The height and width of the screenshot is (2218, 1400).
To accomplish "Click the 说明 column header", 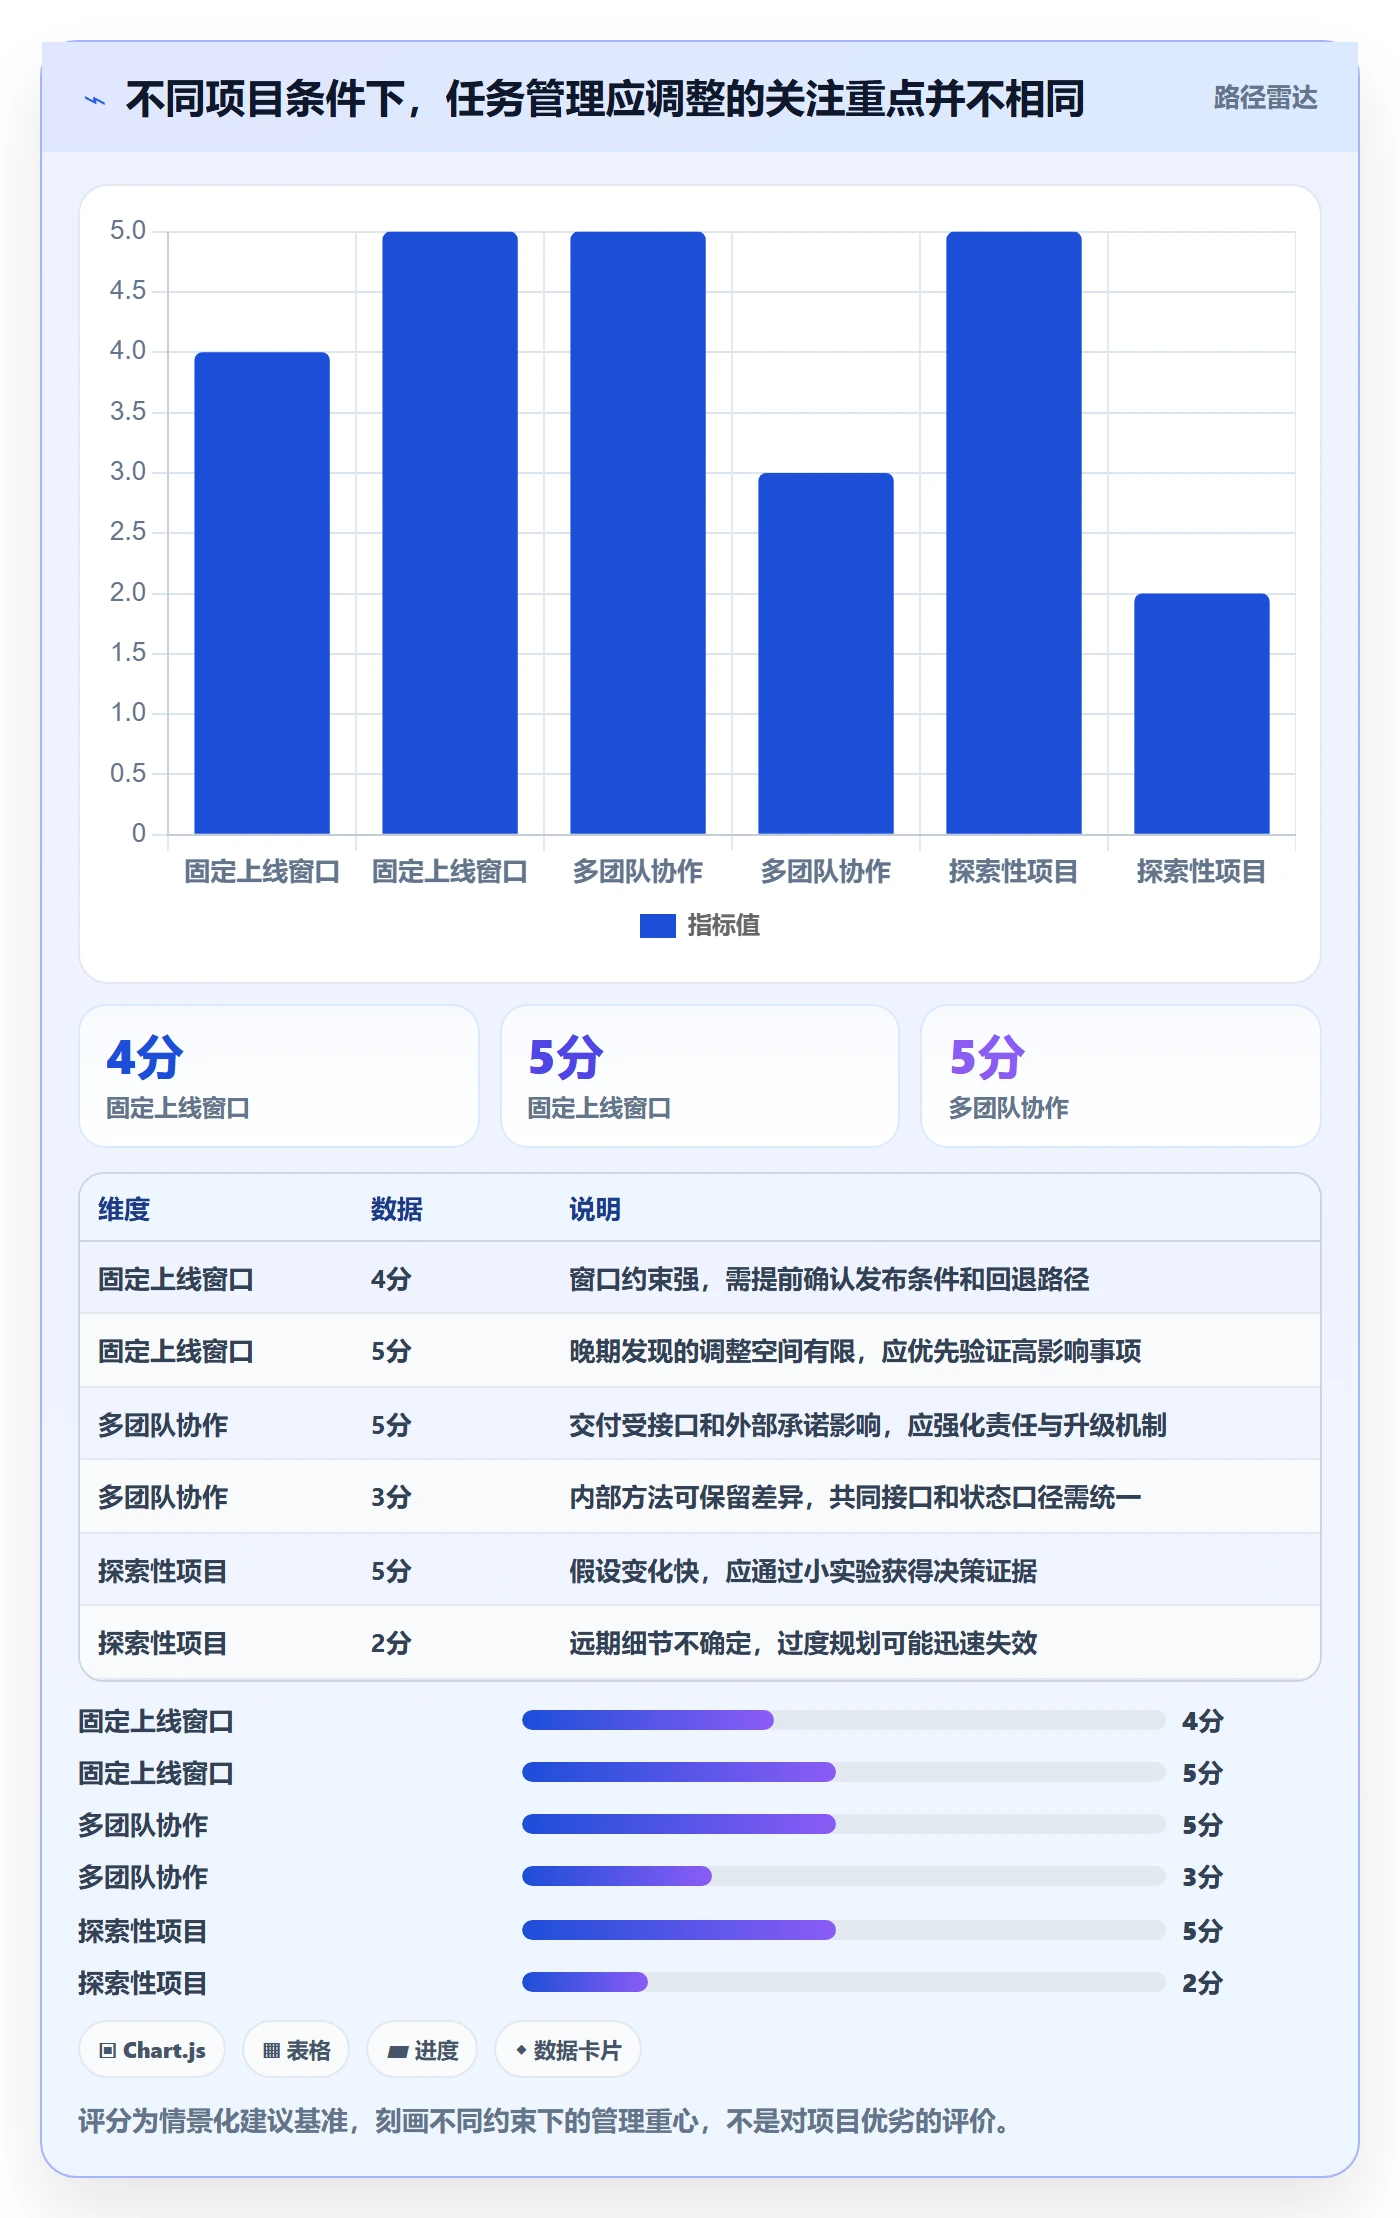I will pyautogui.click(x=595, y=1209).
